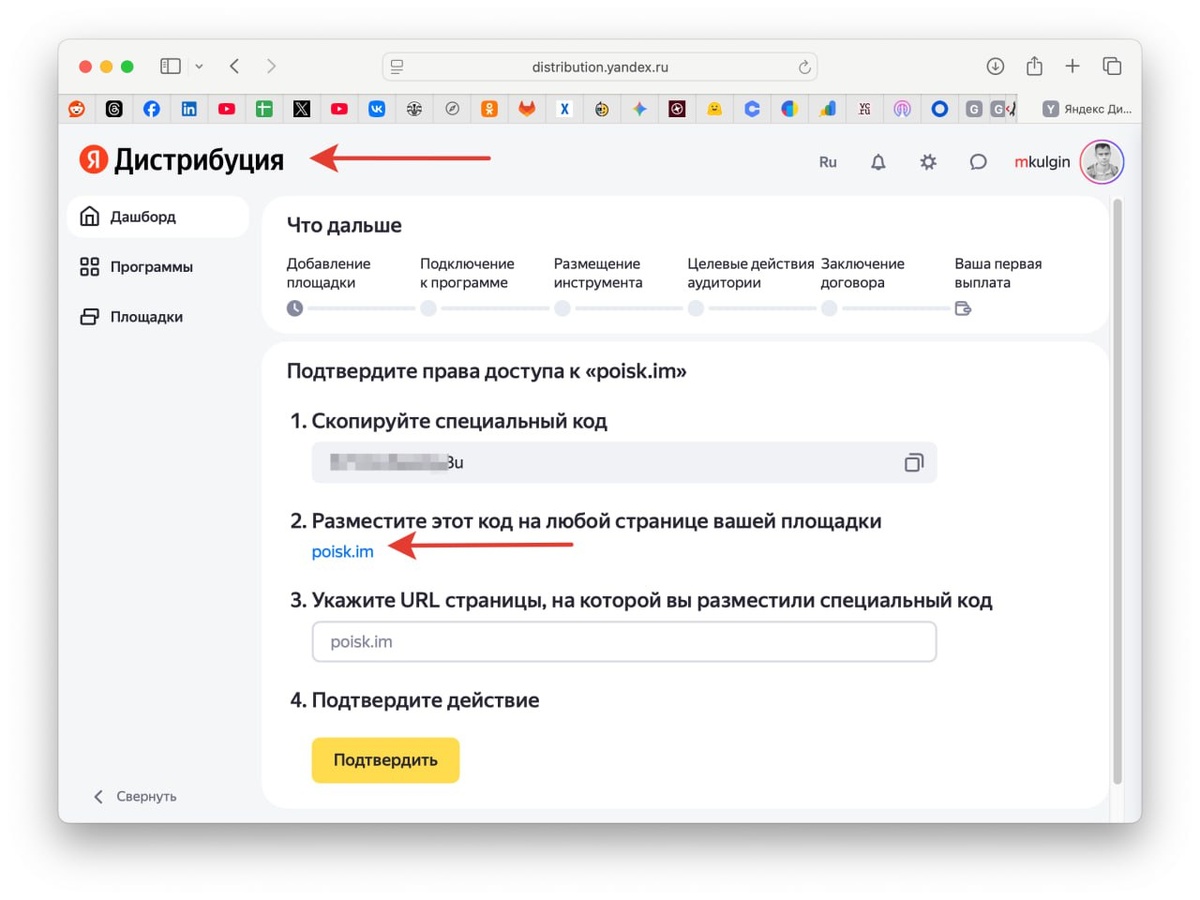
Task: Switch to the VK pinned tab
Action: tap(377, 109)
